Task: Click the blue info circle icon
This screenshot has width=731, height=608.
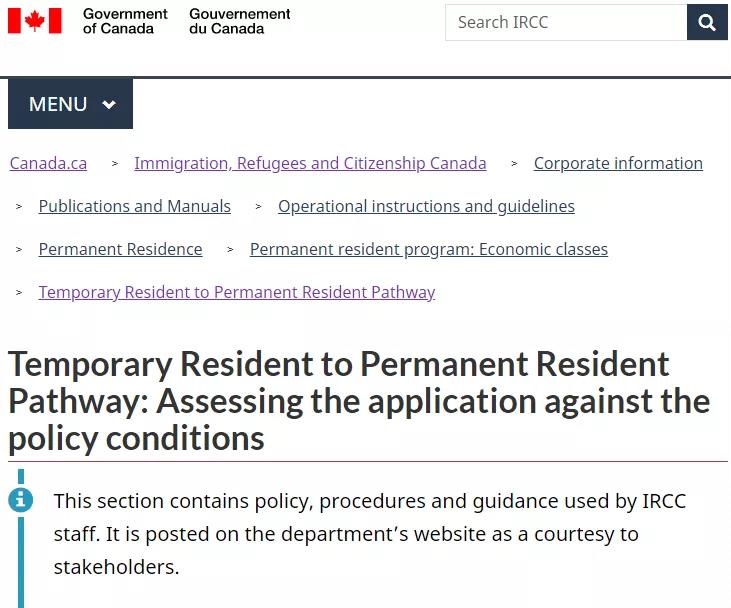Action: 21,500
